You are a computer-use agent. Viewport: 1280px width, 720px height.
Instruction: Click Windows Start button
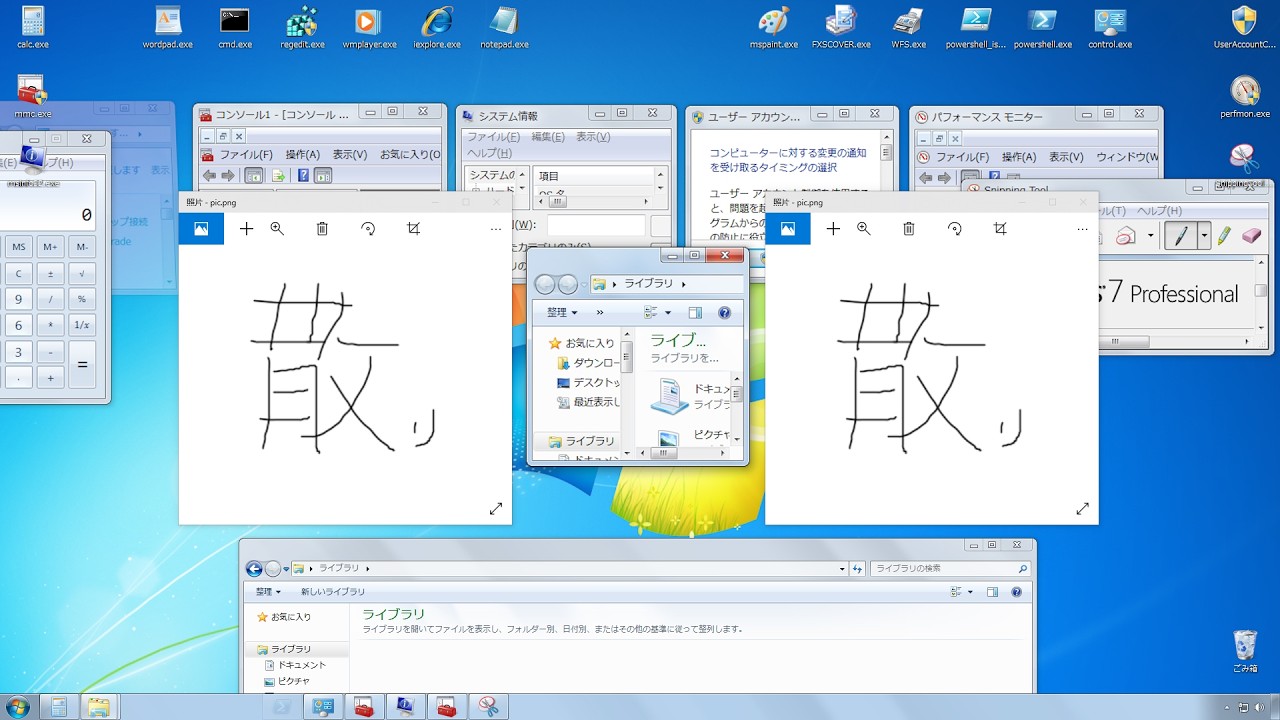[x=17, y=706]
